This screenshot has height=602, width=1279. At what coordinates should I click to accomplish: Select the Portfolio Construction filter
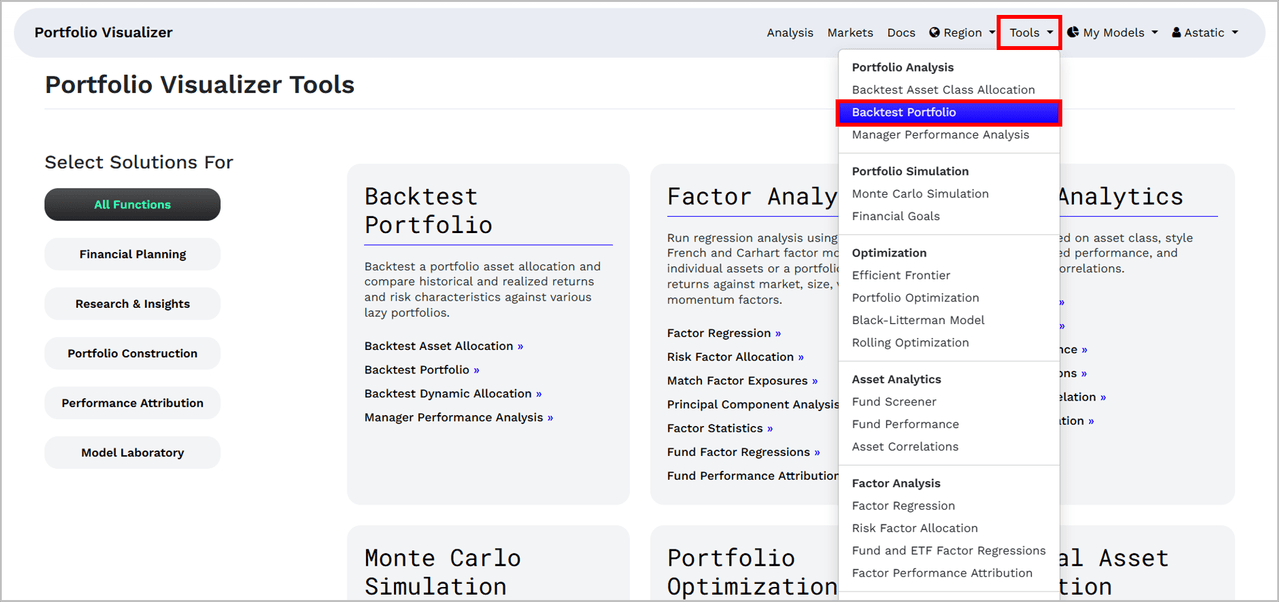(x=132, y=353)
